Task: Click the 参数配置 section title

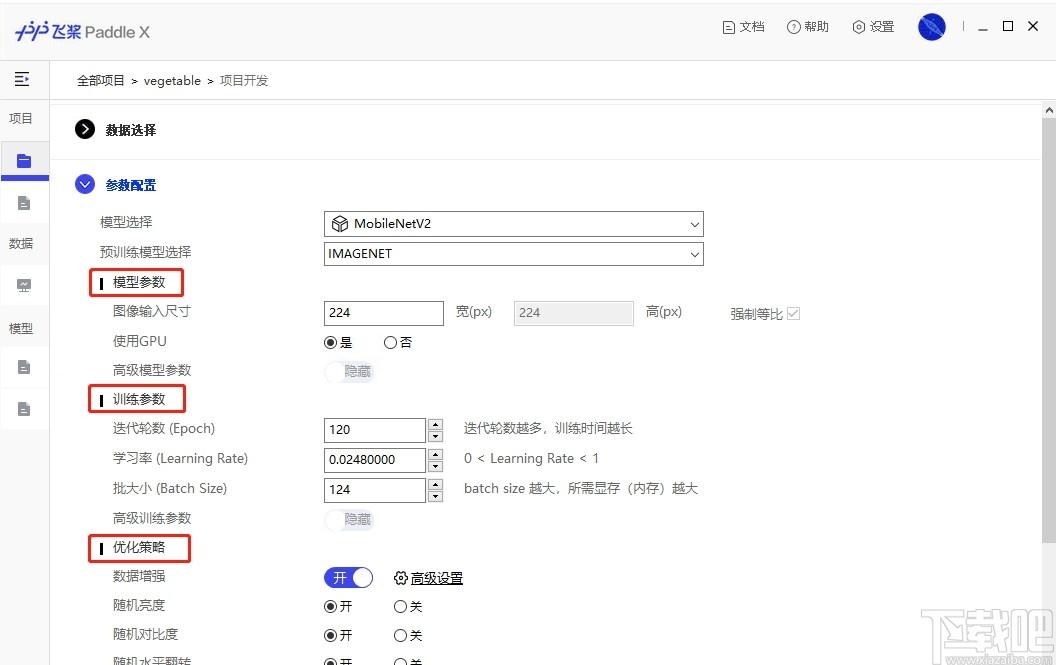Action: [x=131, y=185]
